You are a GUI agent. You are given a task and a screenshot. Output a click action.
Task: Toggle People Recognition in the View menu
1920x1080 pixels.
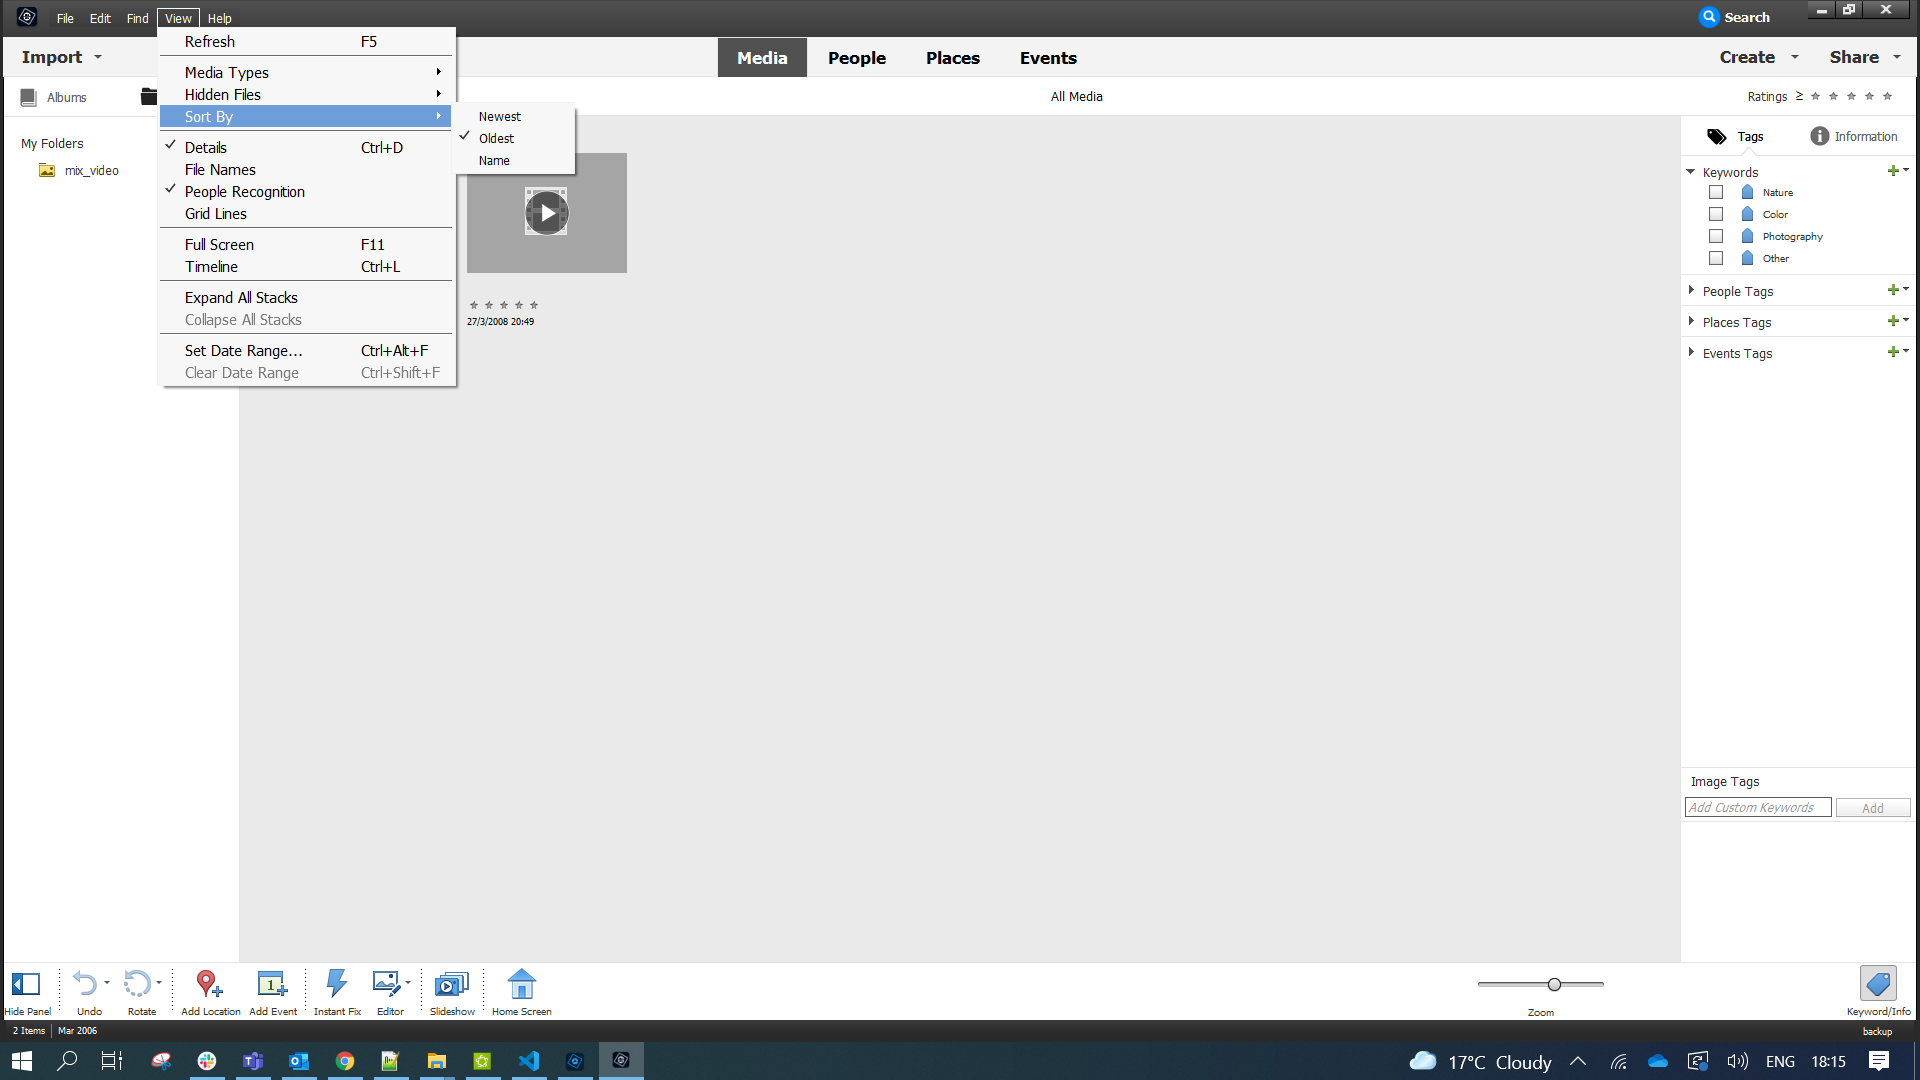tap(245, 191)
